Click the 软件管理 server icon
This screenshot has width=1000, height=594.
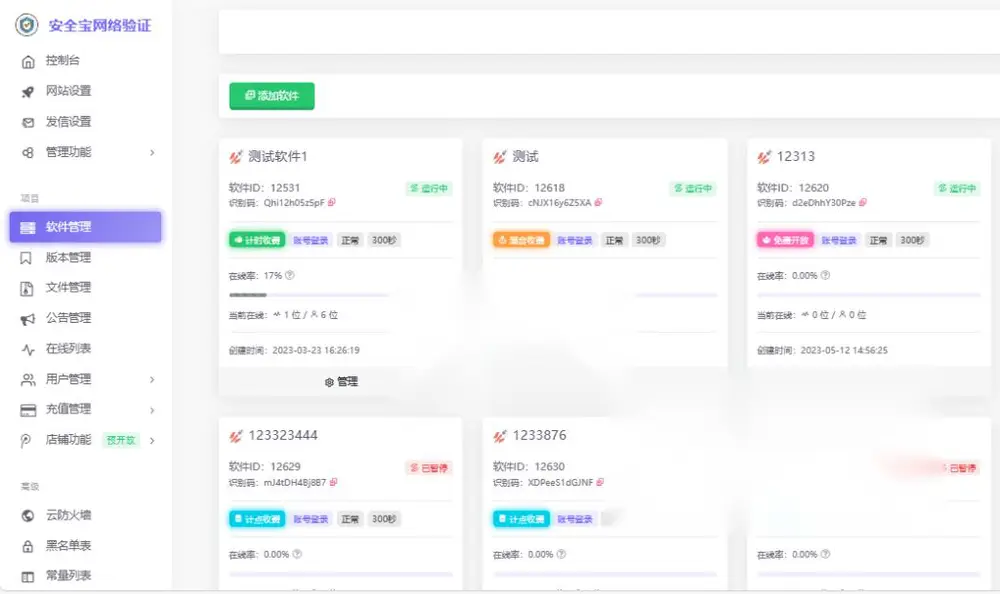(28, 228)
